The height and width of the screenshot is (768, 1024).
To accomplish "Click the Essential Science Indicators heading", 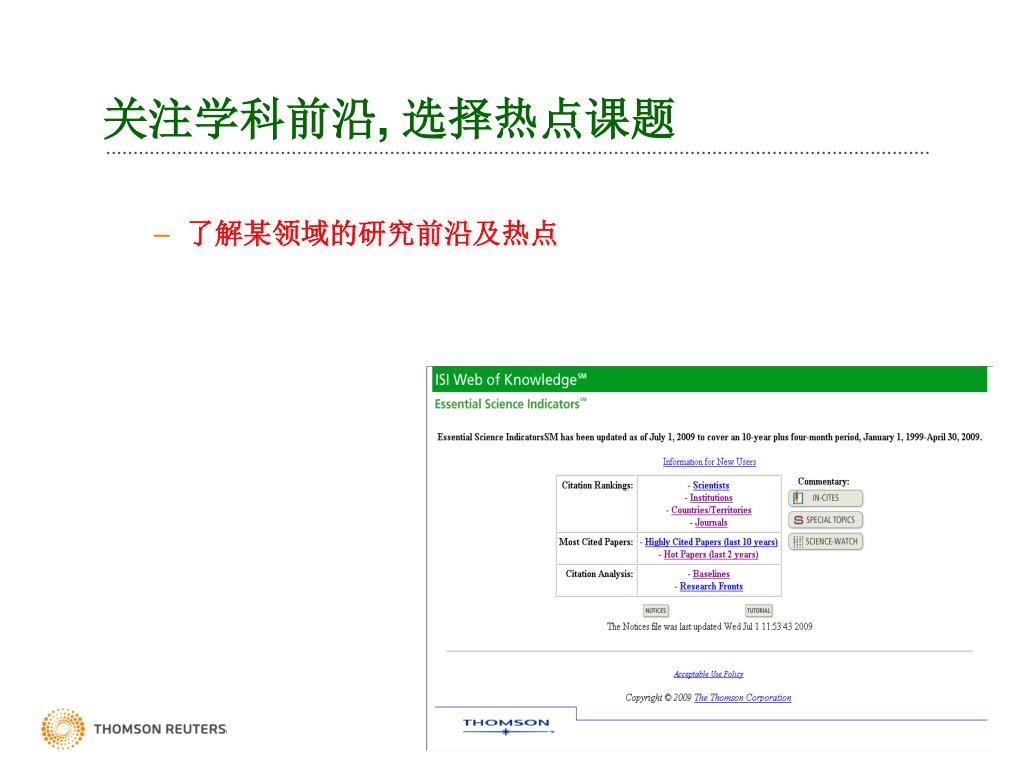I will 510,404.
